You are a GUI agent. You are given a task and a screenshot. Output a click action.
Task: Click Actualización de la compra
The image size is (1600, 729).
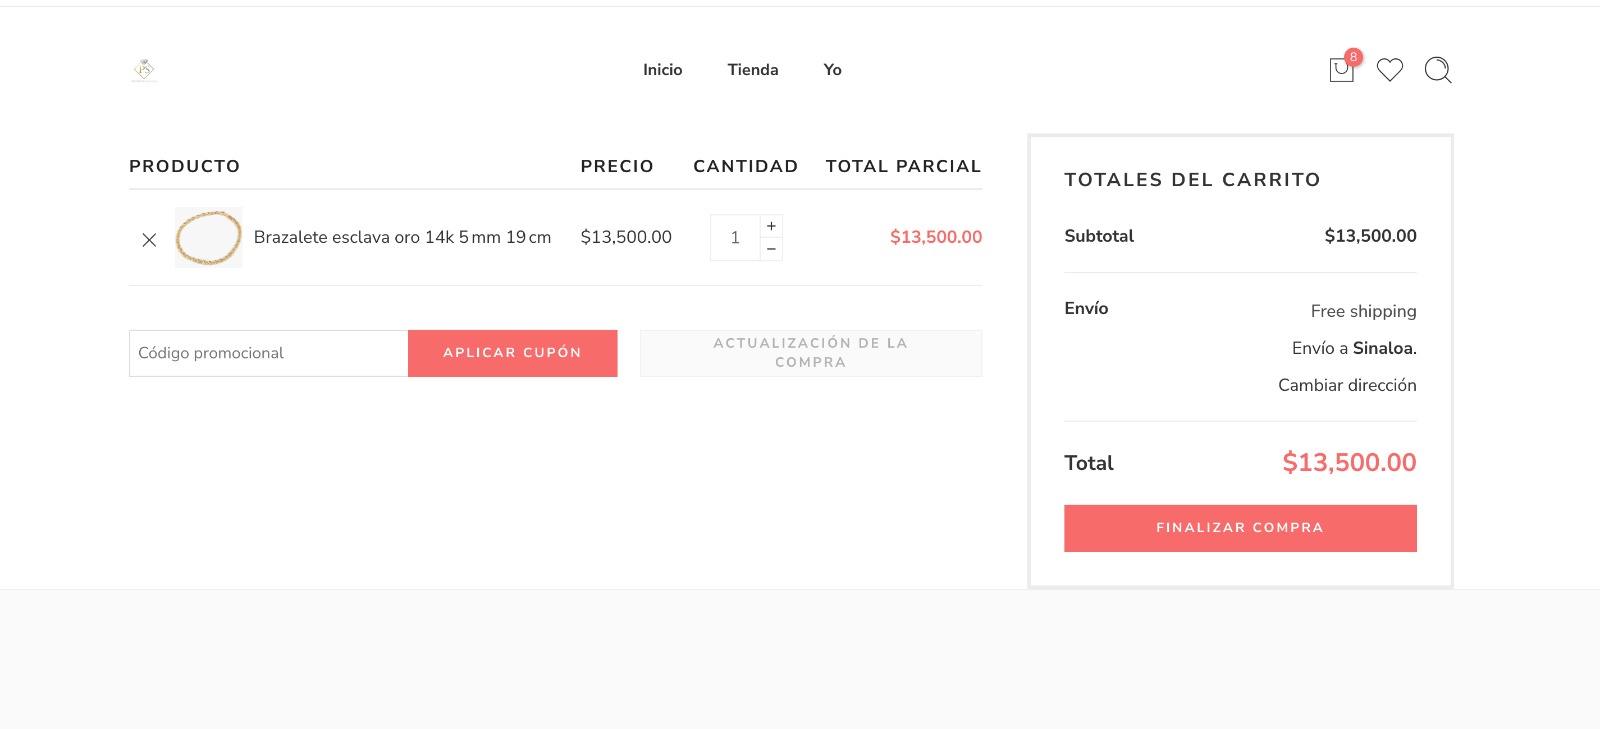click(810, 353)
